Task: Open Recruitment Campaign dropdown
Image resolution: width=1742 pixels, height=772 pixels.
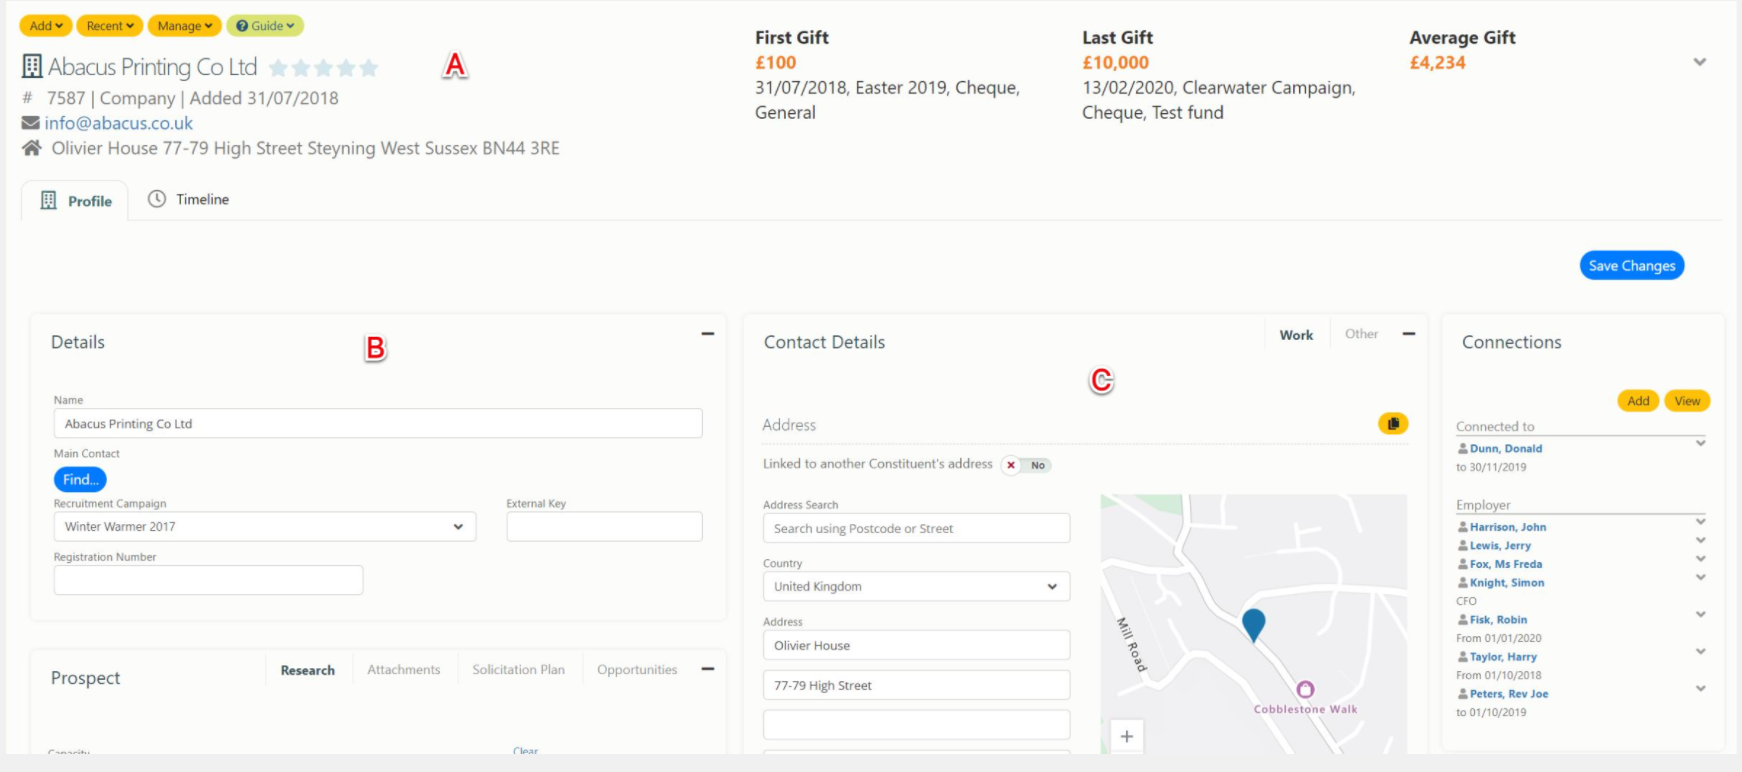Action: pos(265,527)
